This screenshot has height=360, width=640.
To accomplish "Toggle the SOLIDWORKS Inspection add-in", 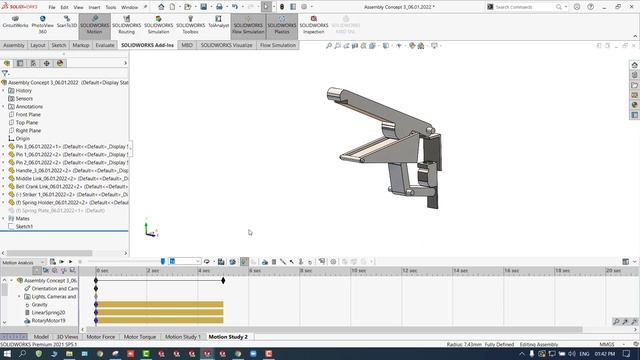I will pyautogui.click(x=313, y=25).
